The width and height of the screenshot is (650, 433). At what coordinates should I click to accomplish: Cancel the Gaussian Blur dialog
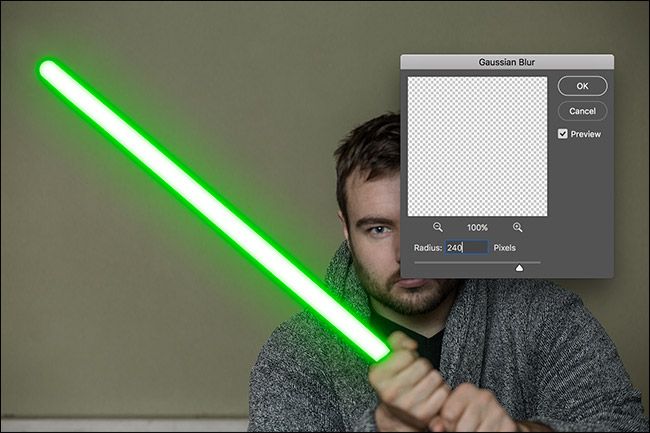pyautogui.click(x=582, y=111)
